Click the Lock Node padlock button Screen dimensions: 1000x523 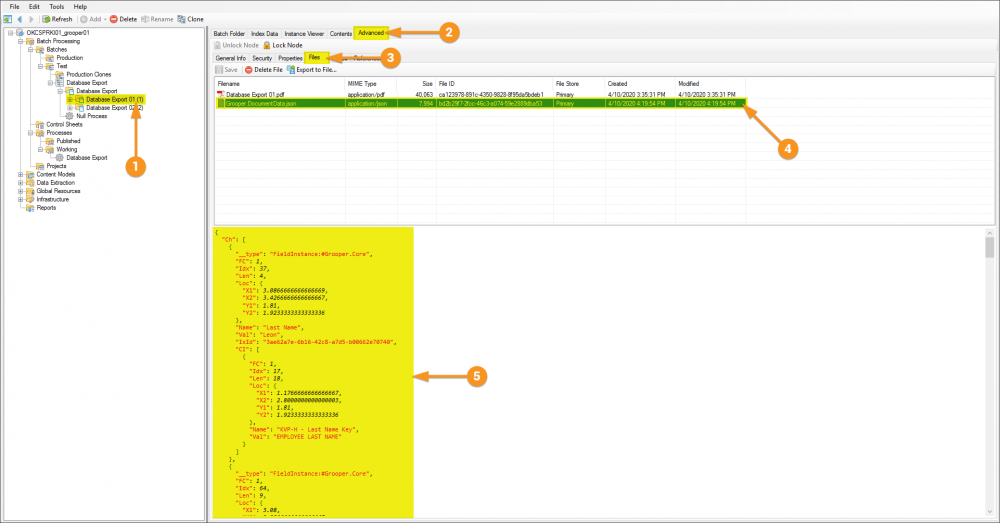pos(283,45)
